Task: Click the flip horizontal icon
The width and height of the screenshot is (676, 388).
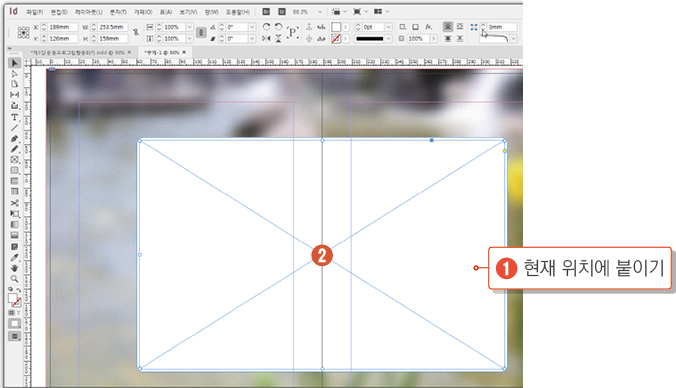Action: [266, 38]
